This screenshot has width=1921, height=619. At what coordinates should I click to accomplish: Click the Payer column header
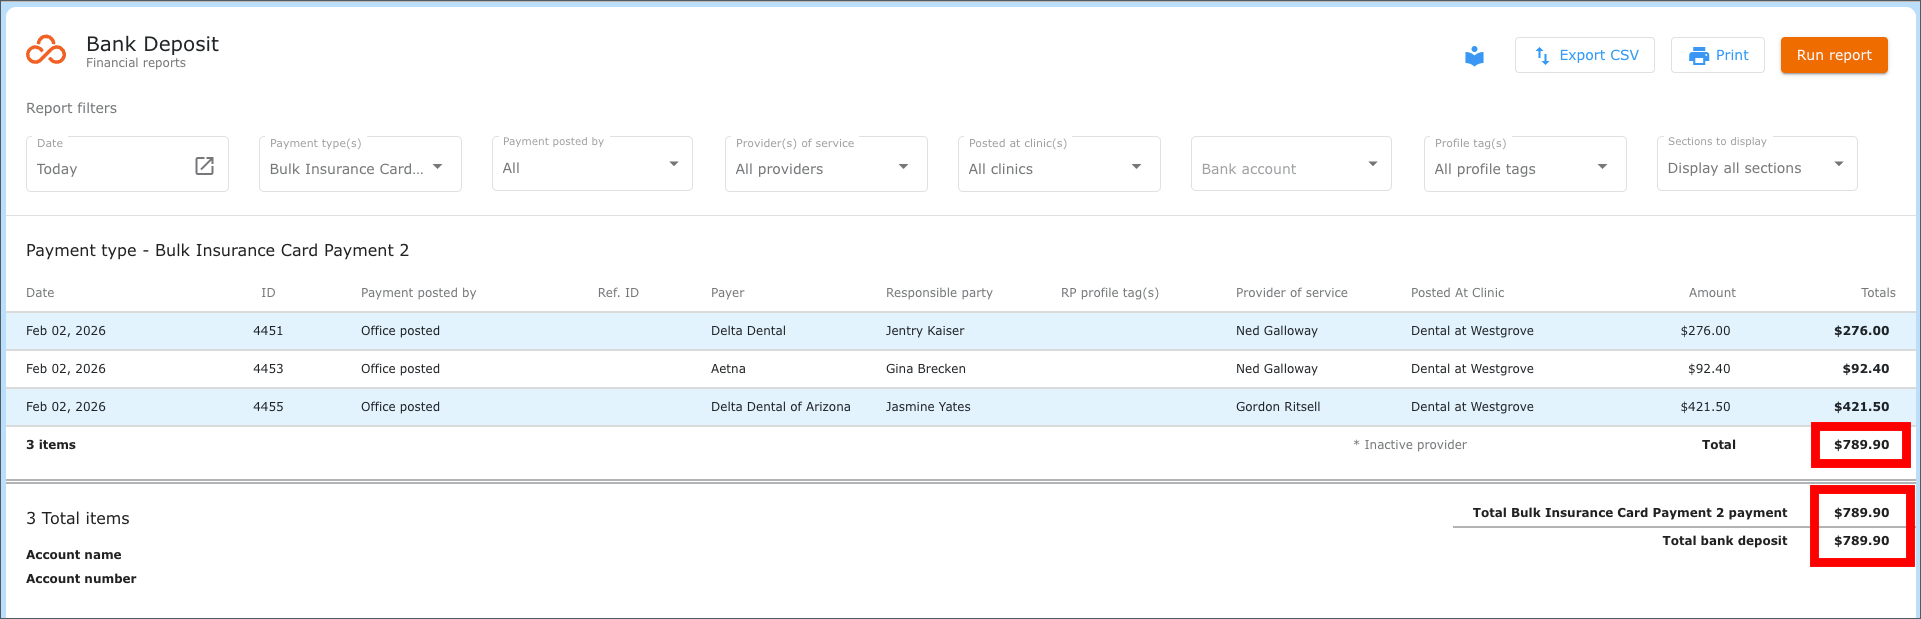coord(728,293)
